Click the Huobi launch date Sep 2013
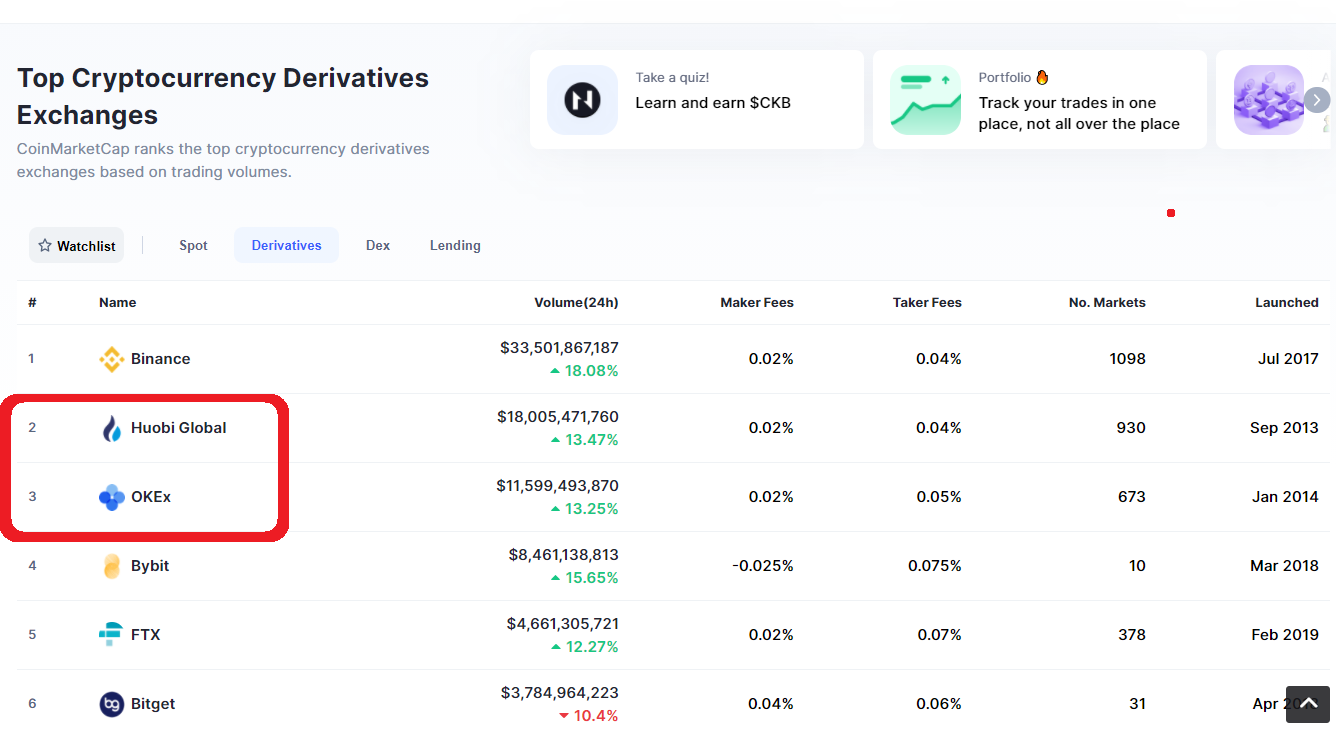 click(x=1284, y=428)
